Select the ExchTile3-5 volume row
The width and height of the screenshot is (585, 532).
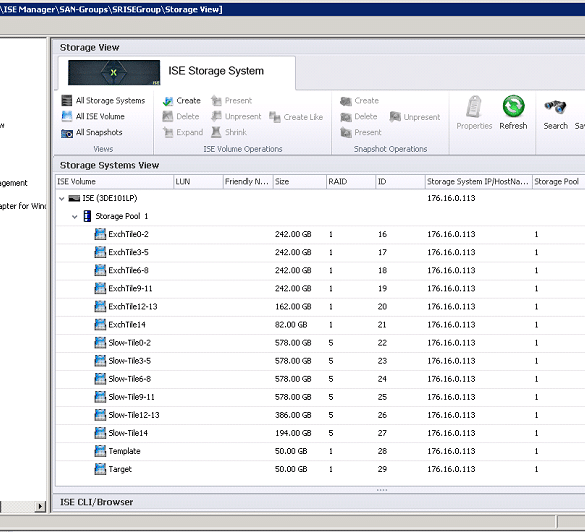coord(320,253)
